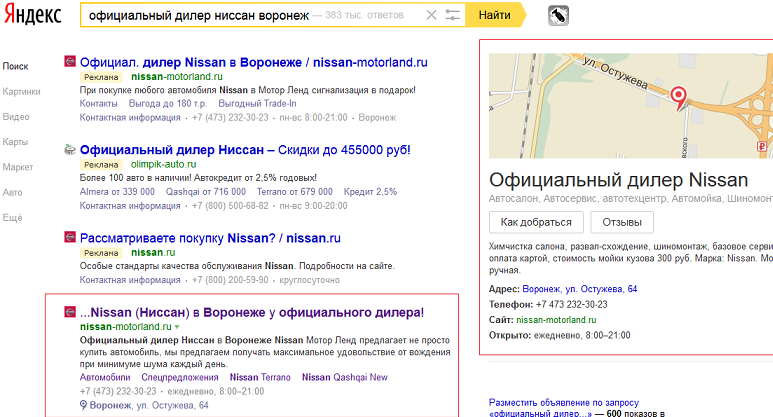This screenshot has height=417, width=773.
Task: Click the Автомобили sitelink
Action: coord(105,377)
